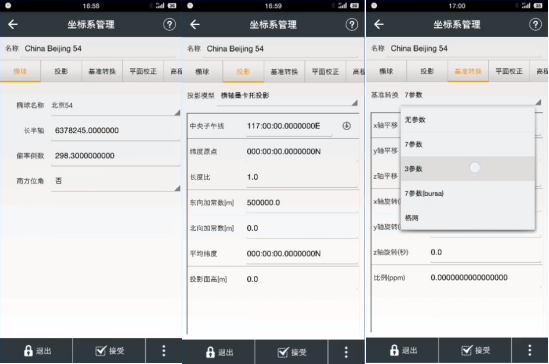Screen dimensions: 549x364
Task: Tap the 接受 button on the left screen
Action: (x=109, y=351)
